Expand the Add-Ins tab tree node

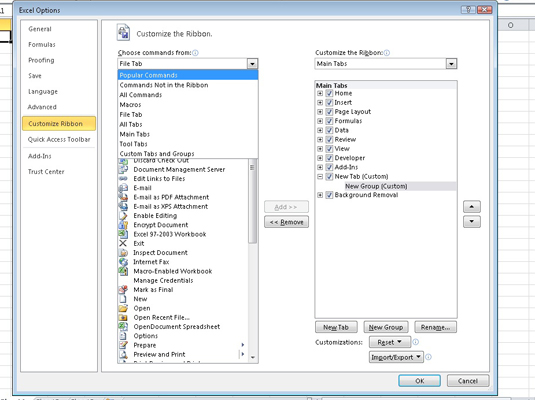pyautogui.click(x=320, y=167)
